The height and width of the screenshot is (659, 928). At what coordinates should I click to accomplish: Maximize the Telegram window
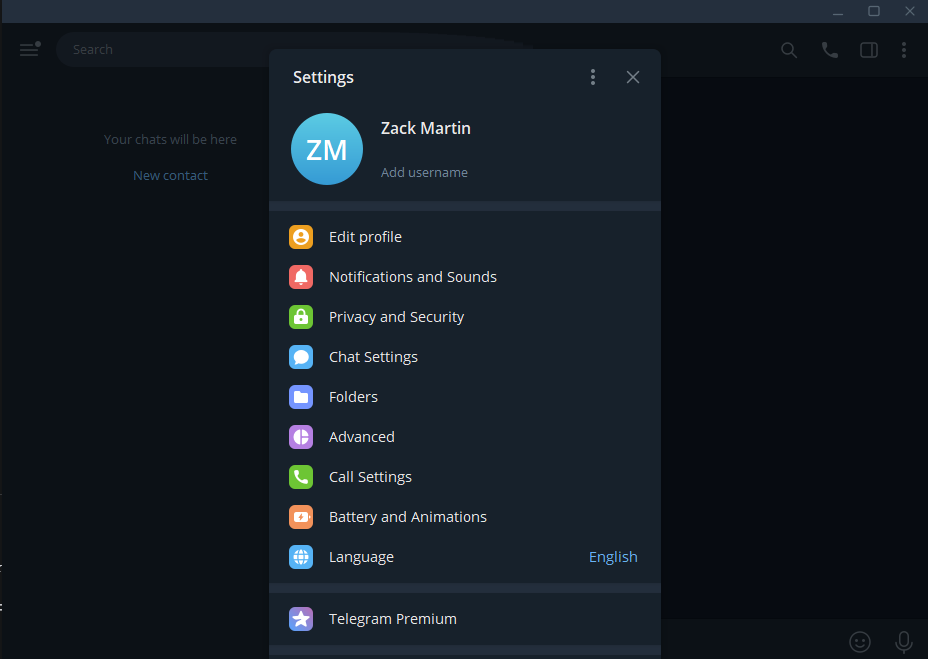pos(874,11)
